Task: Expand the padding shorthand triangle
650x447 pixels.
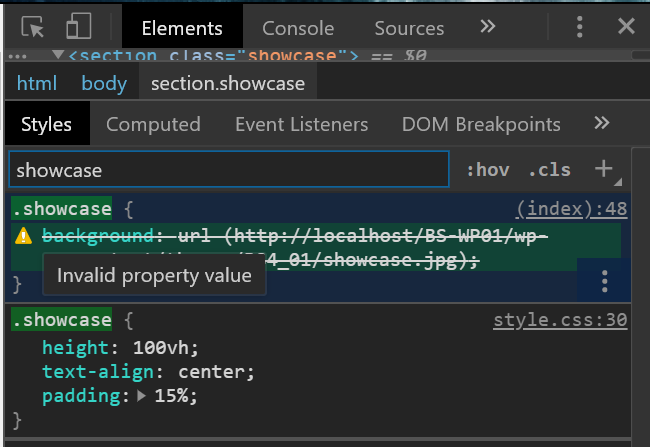Action: pyautogui.click(x=142, y=397)
